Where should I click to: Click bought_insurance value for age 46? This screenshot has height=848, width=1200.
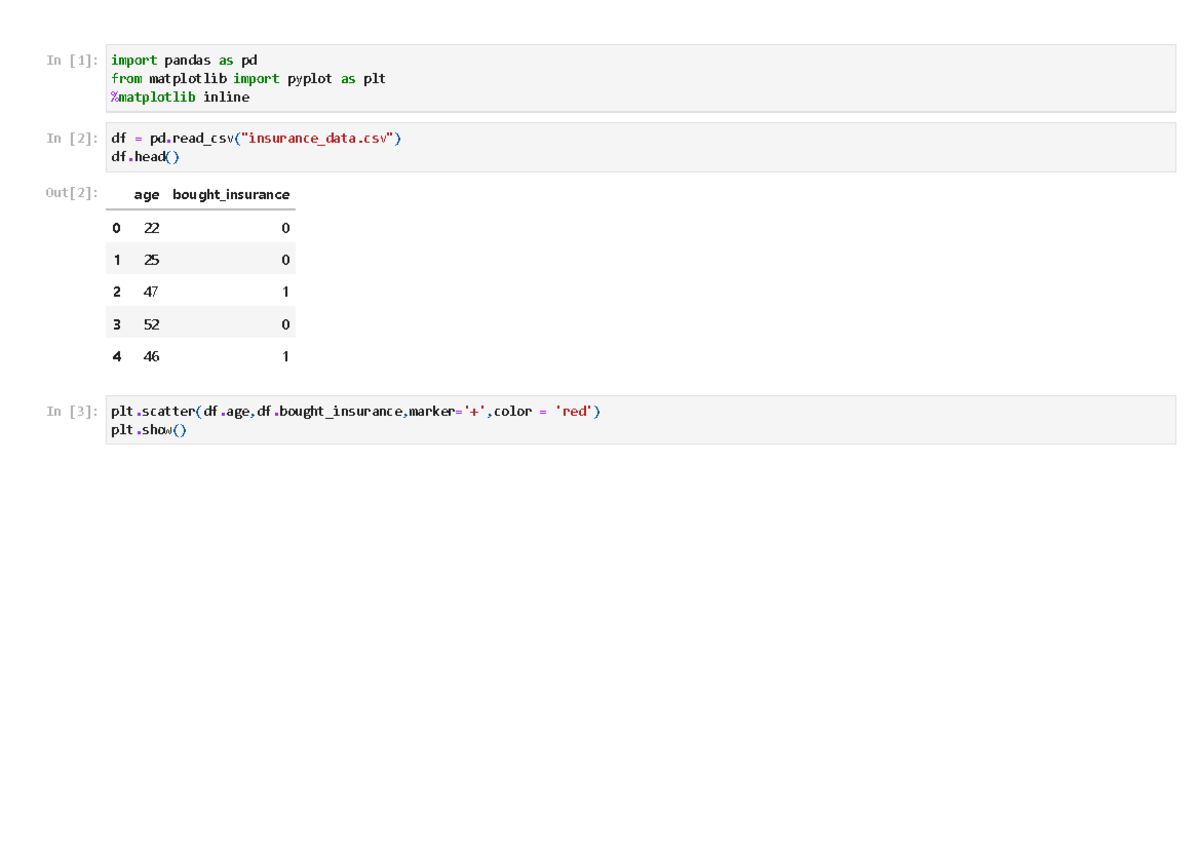click(286, 356)
